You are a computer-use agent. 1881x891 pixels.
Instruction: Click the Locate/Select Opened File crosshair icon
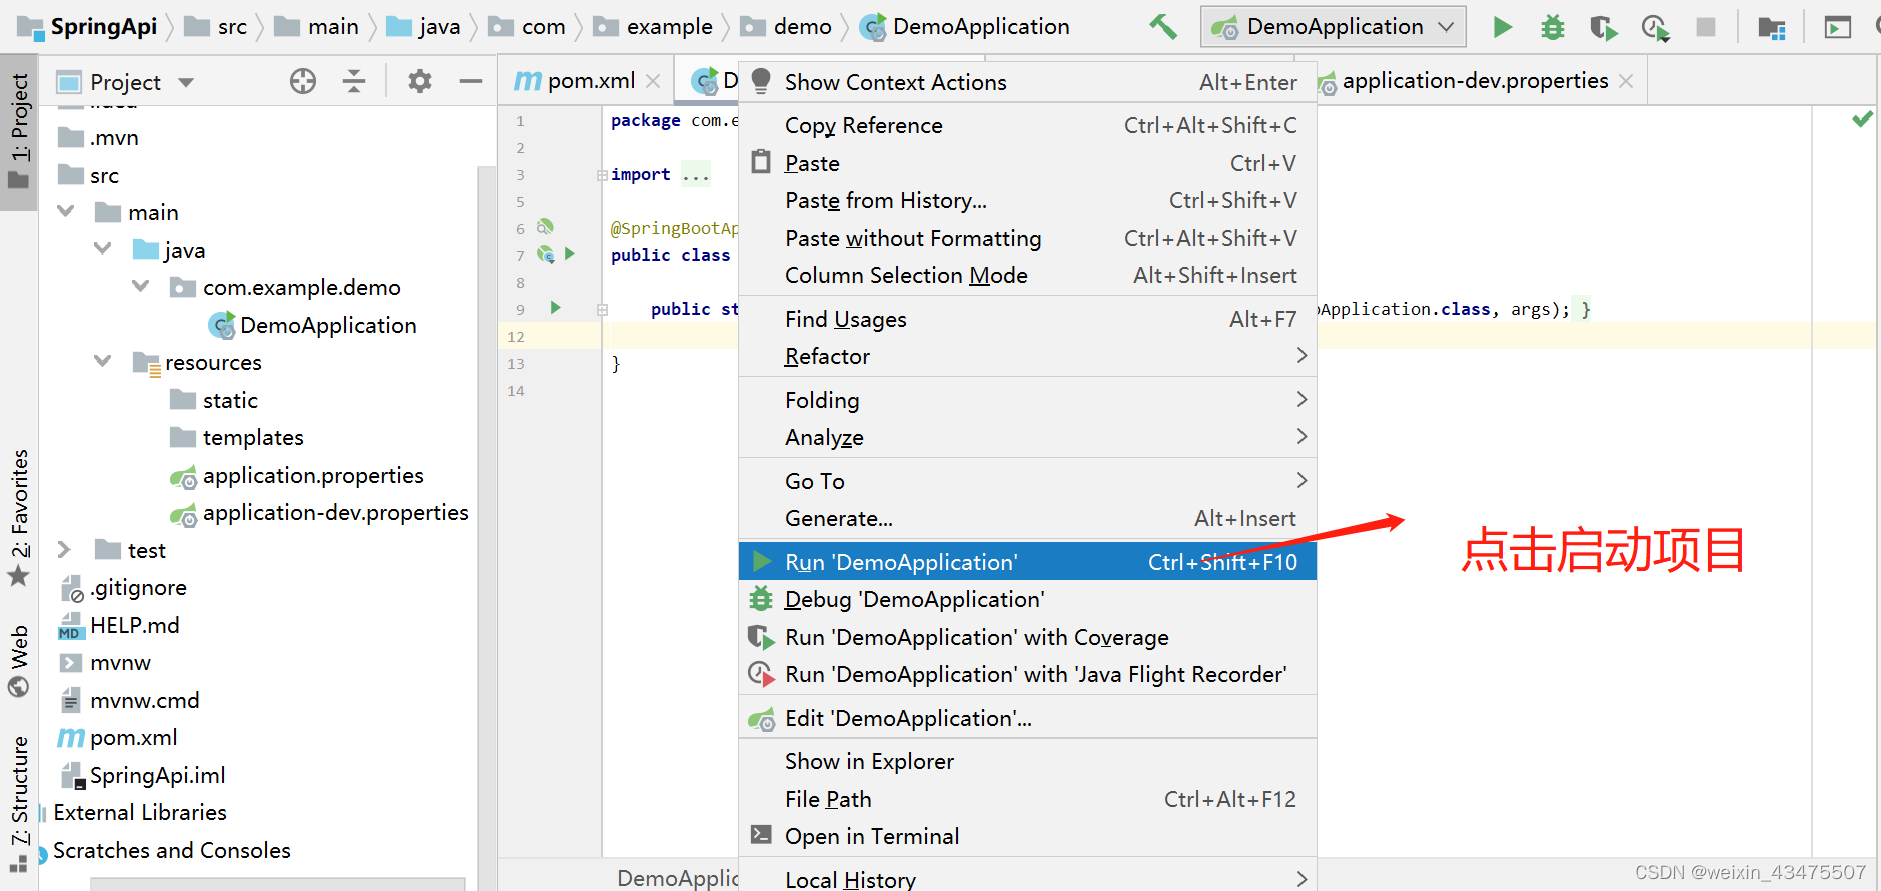pos(302,81)
